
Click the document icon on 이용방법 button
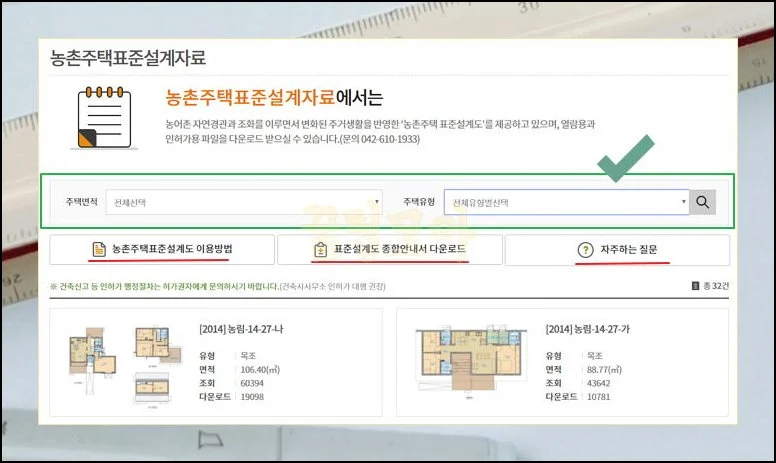98,249
